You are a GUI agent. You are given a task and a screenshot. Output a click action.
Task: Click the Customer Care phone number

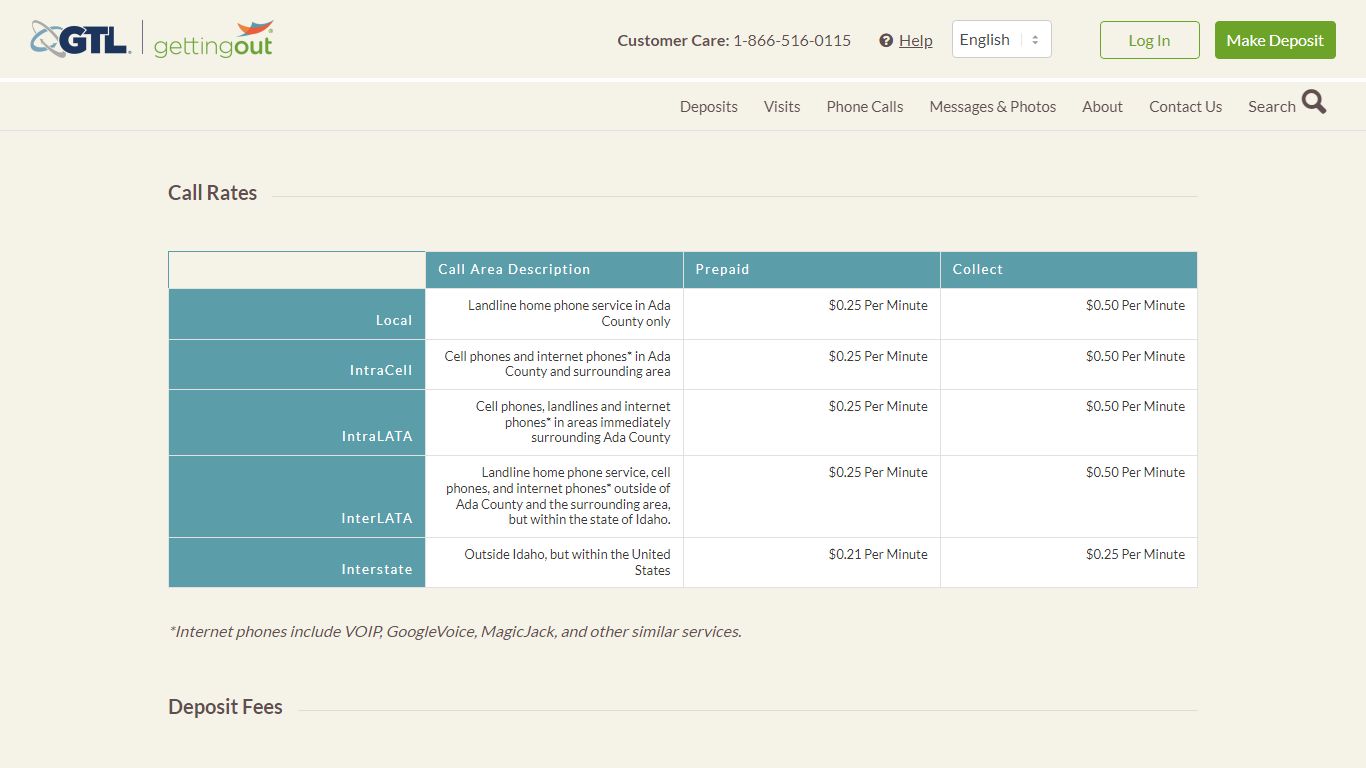pos(792,40)
